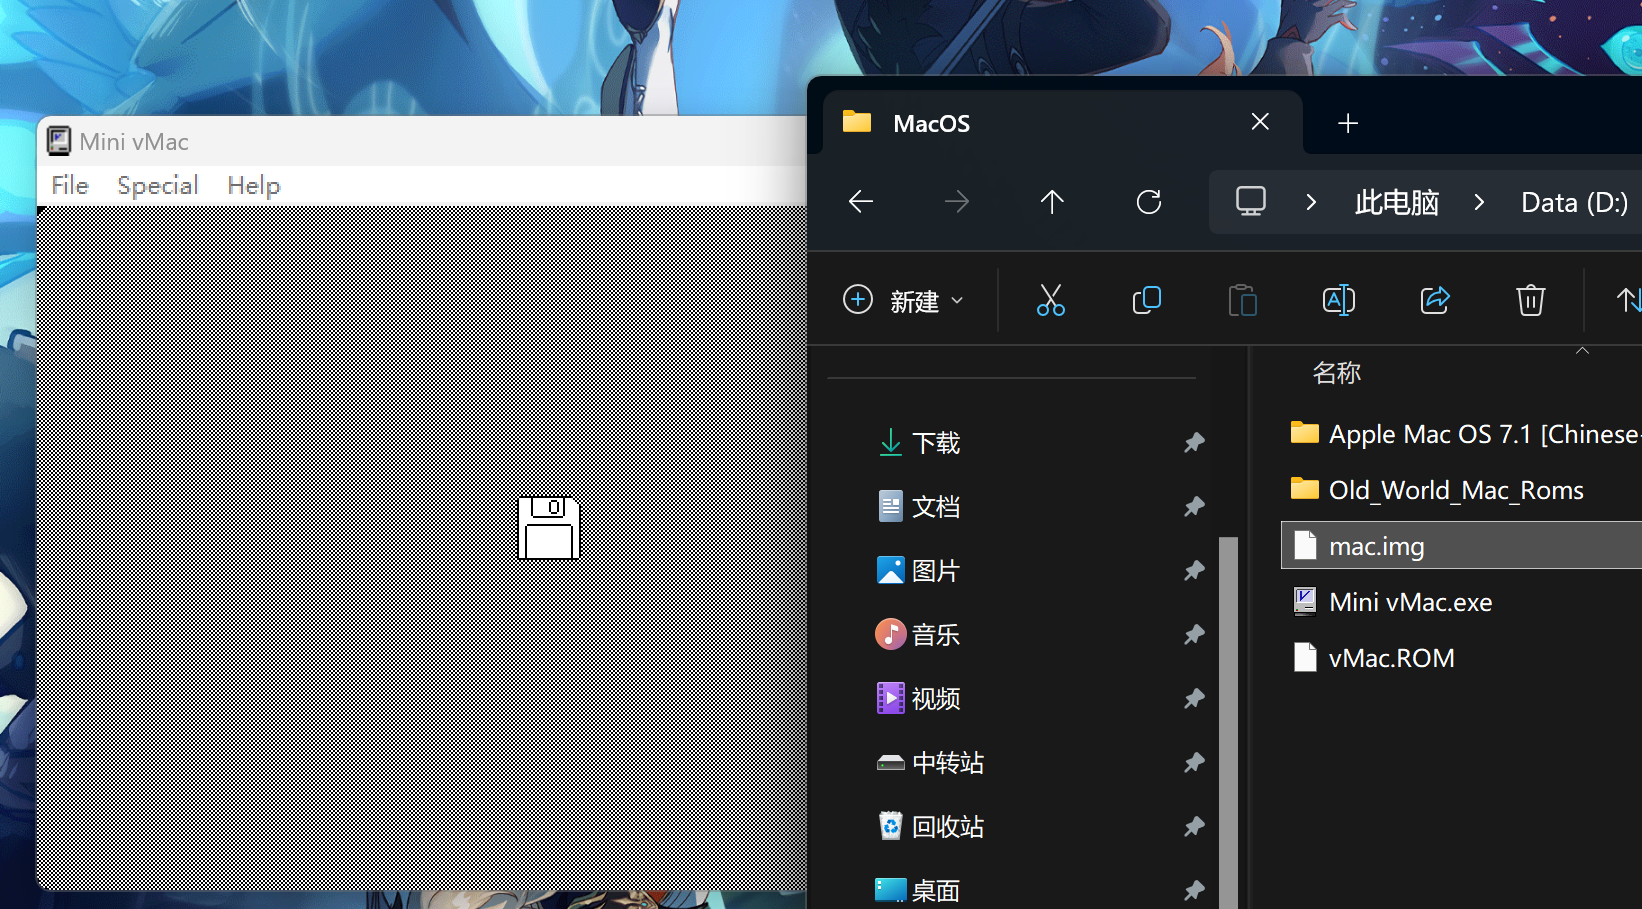Click the 名称 (Name) column header

(x=1336, y=373)
